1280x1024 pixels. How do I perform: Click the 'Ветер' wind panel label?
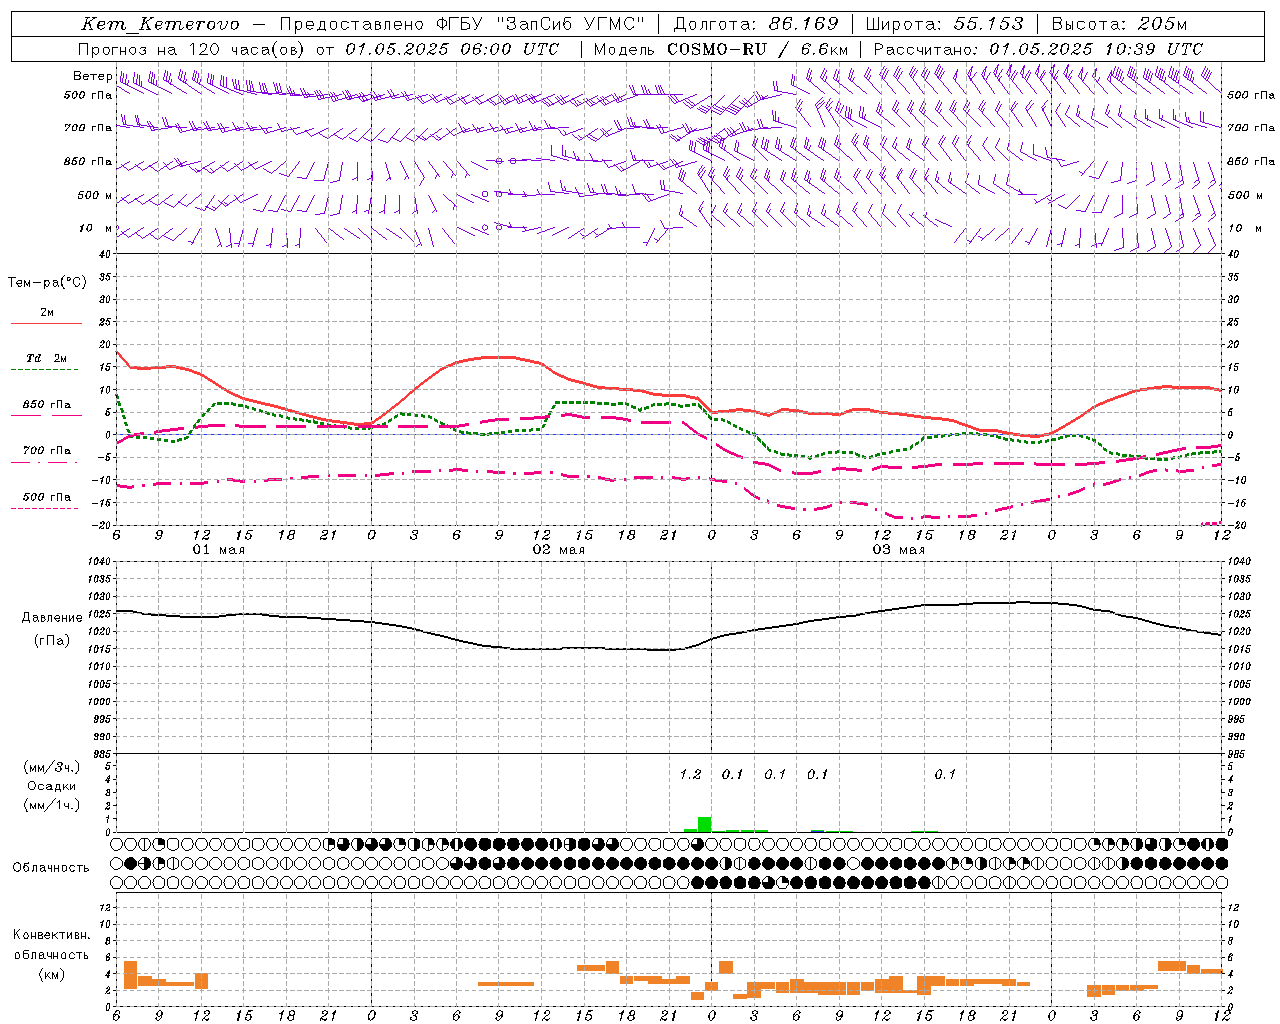pyautogui.click(x=92, y=76)
